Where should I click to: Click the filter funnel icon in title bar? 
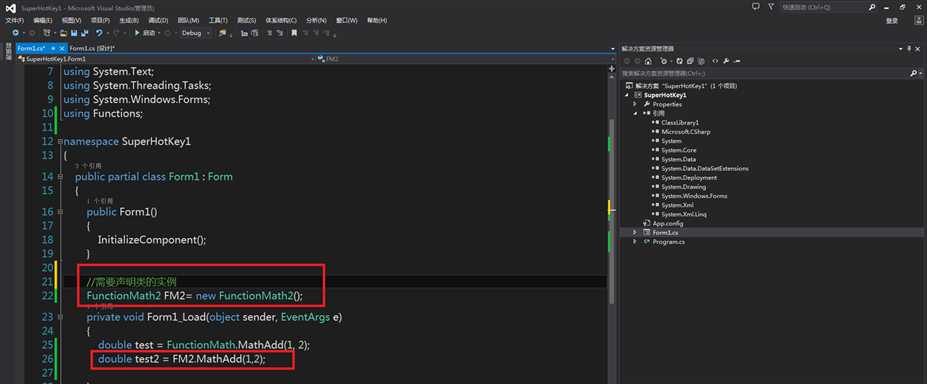click(771, 6)
